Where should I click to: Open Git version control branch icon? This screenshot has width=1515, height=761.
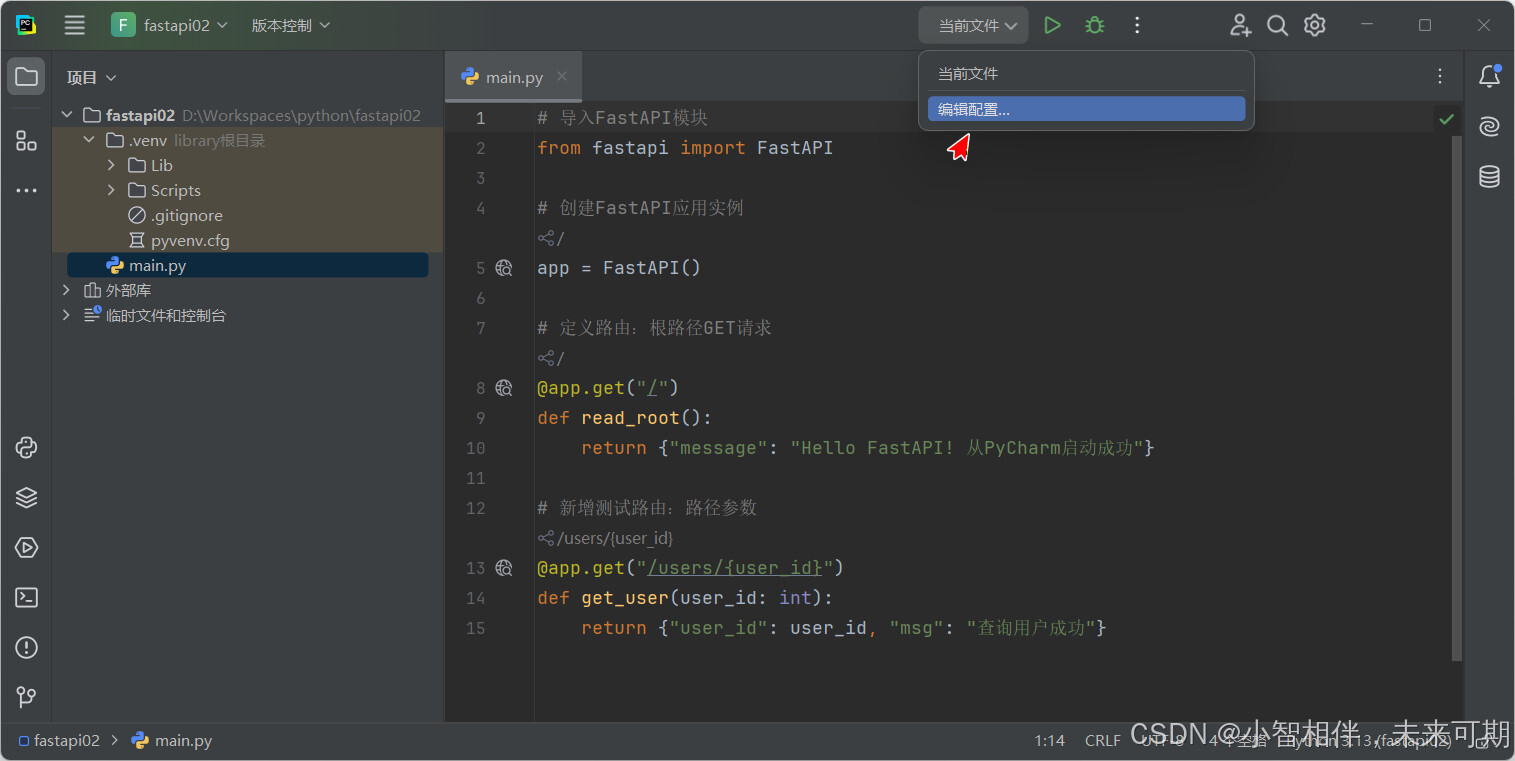[x=26, y=697]
